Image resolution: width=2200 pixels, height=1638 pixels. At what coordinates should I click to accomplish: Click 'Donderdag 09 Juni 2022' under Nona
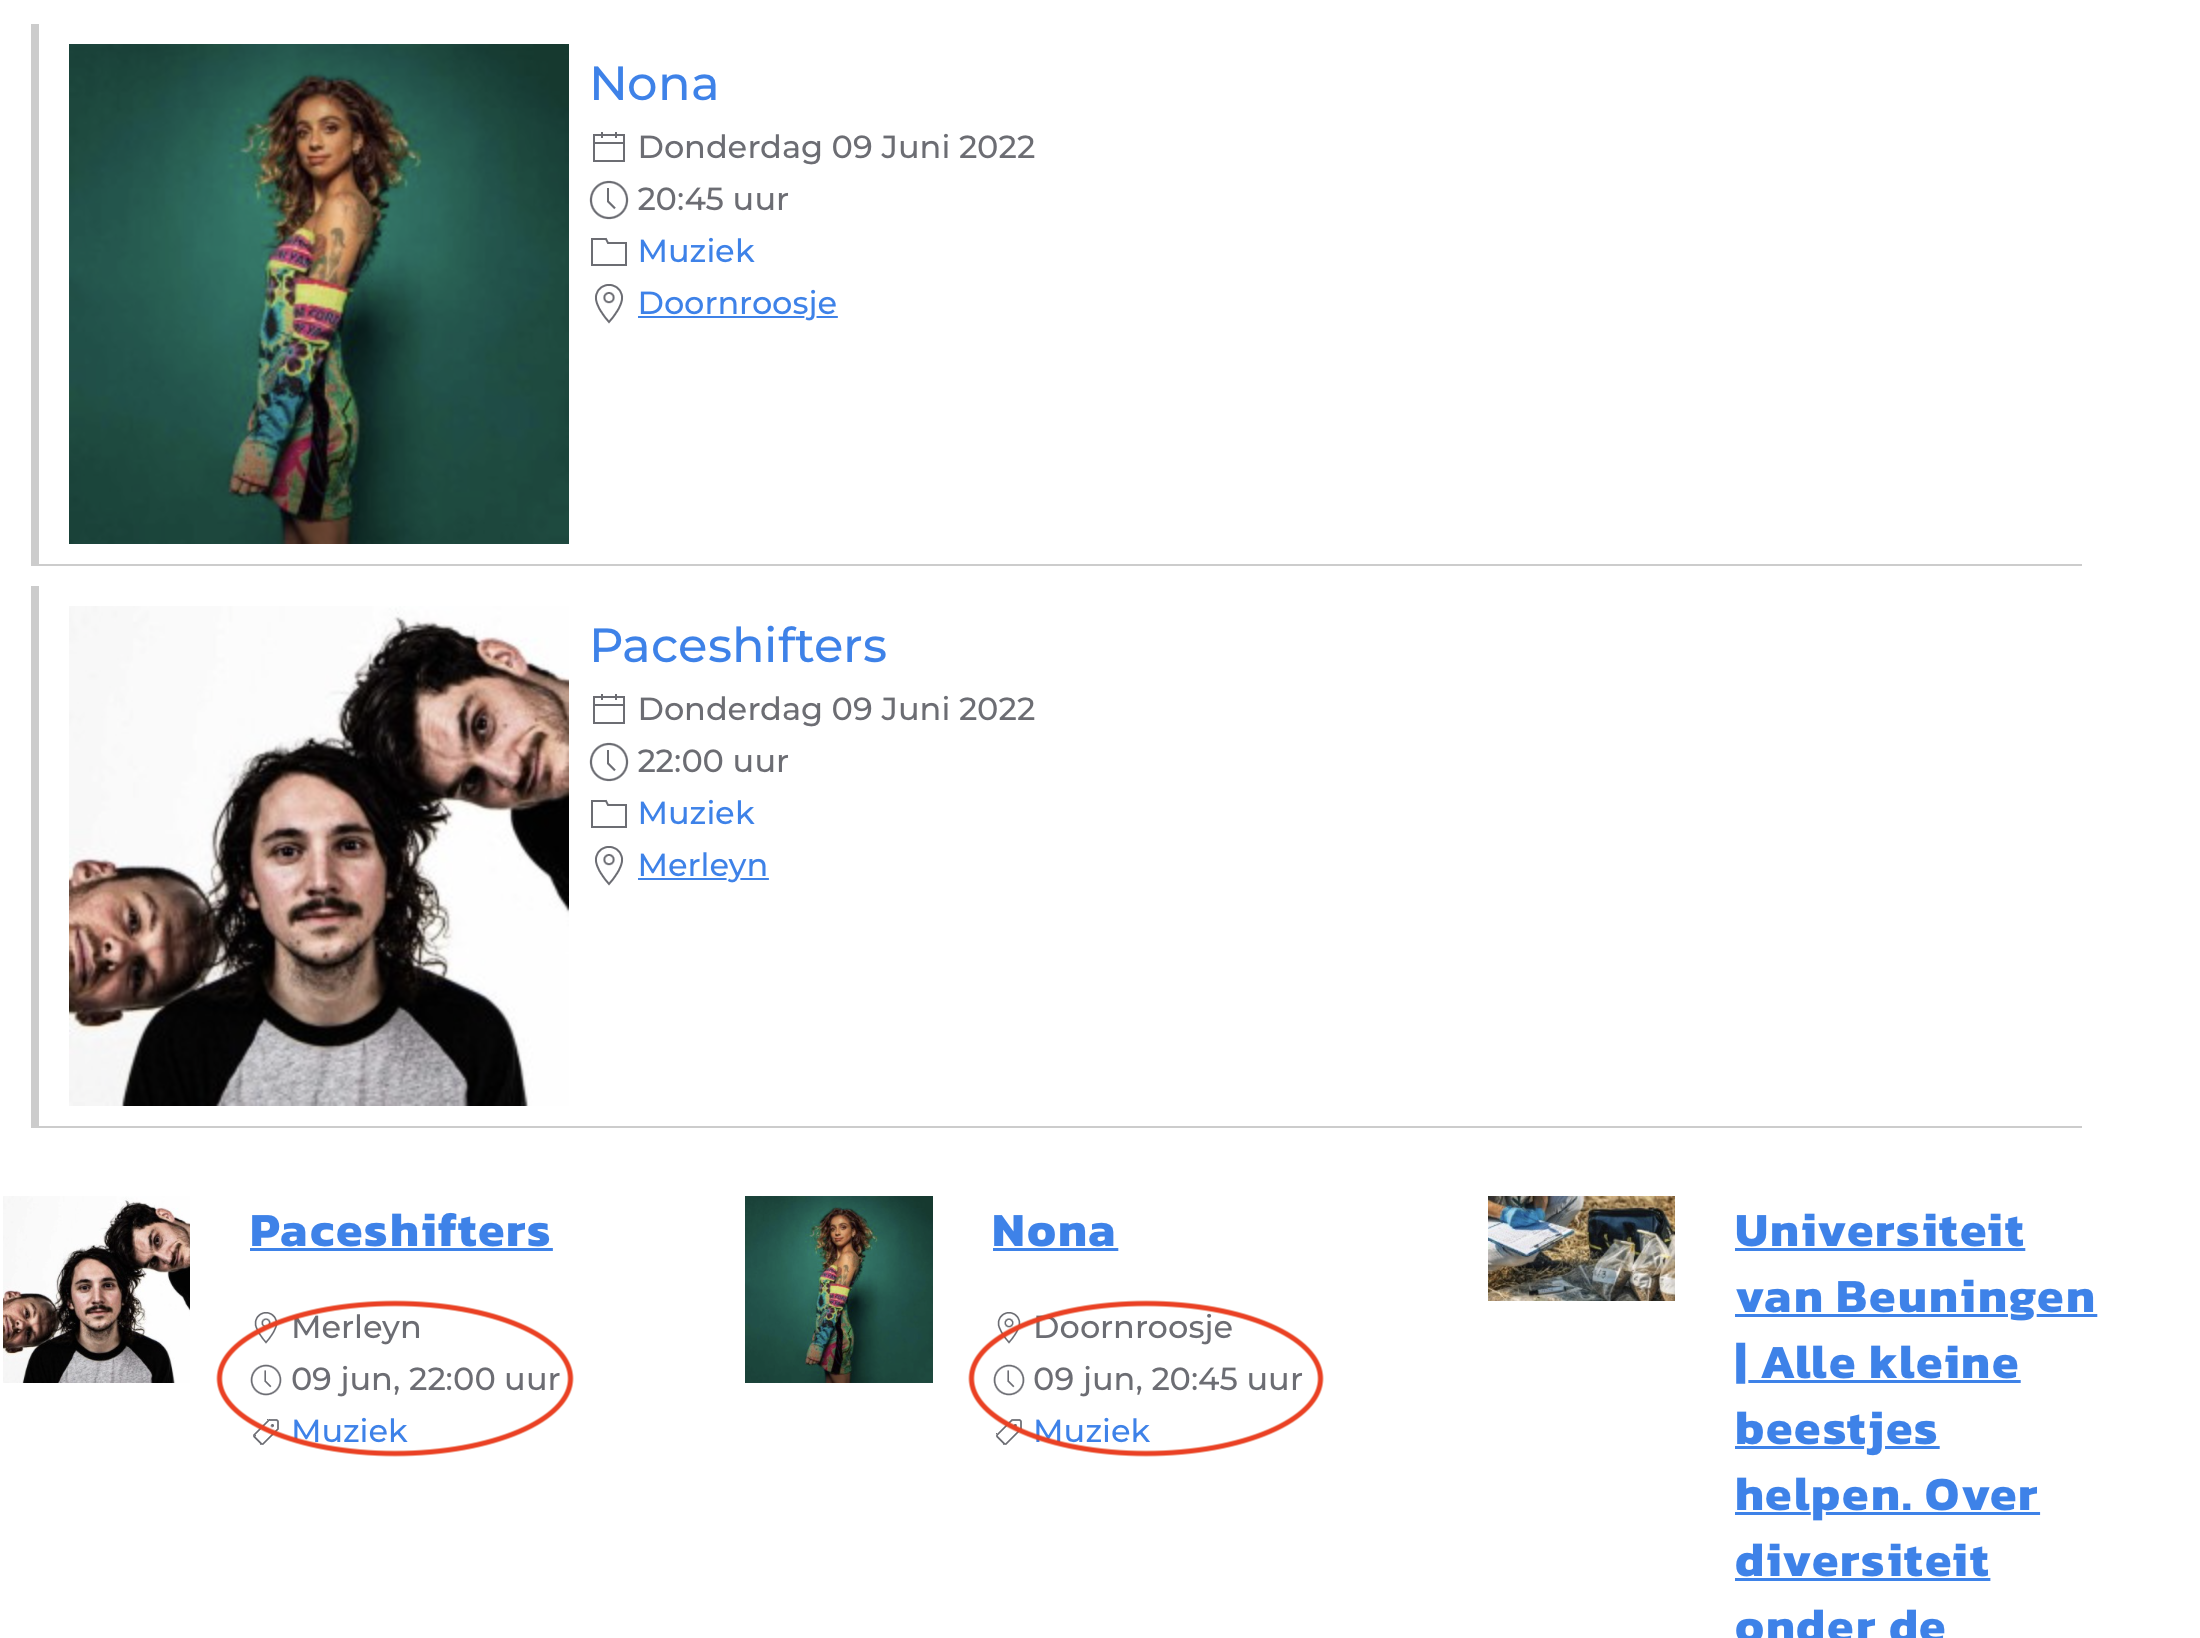[836, 147]
